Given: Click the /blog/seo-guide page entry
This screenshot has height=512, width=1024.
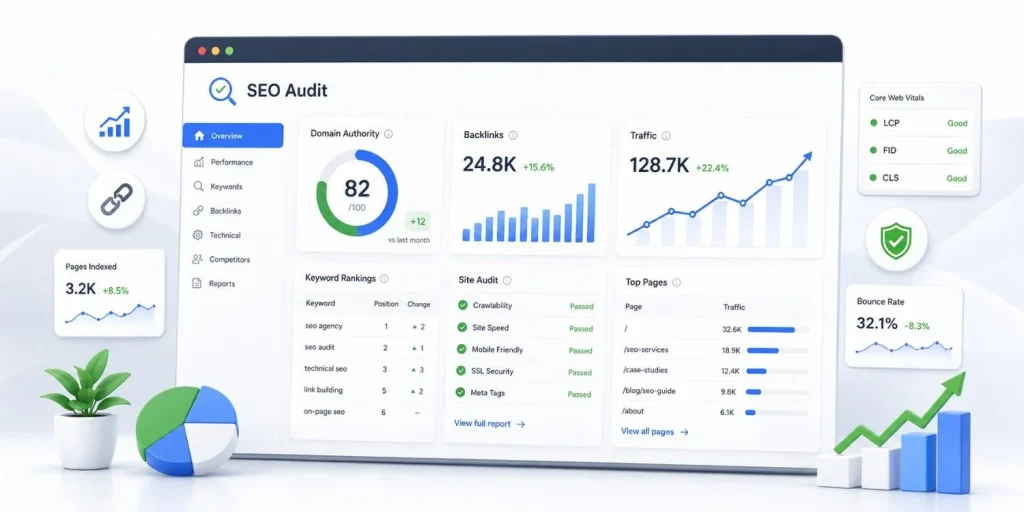Looking at the screenshot, I should (648, 391).
